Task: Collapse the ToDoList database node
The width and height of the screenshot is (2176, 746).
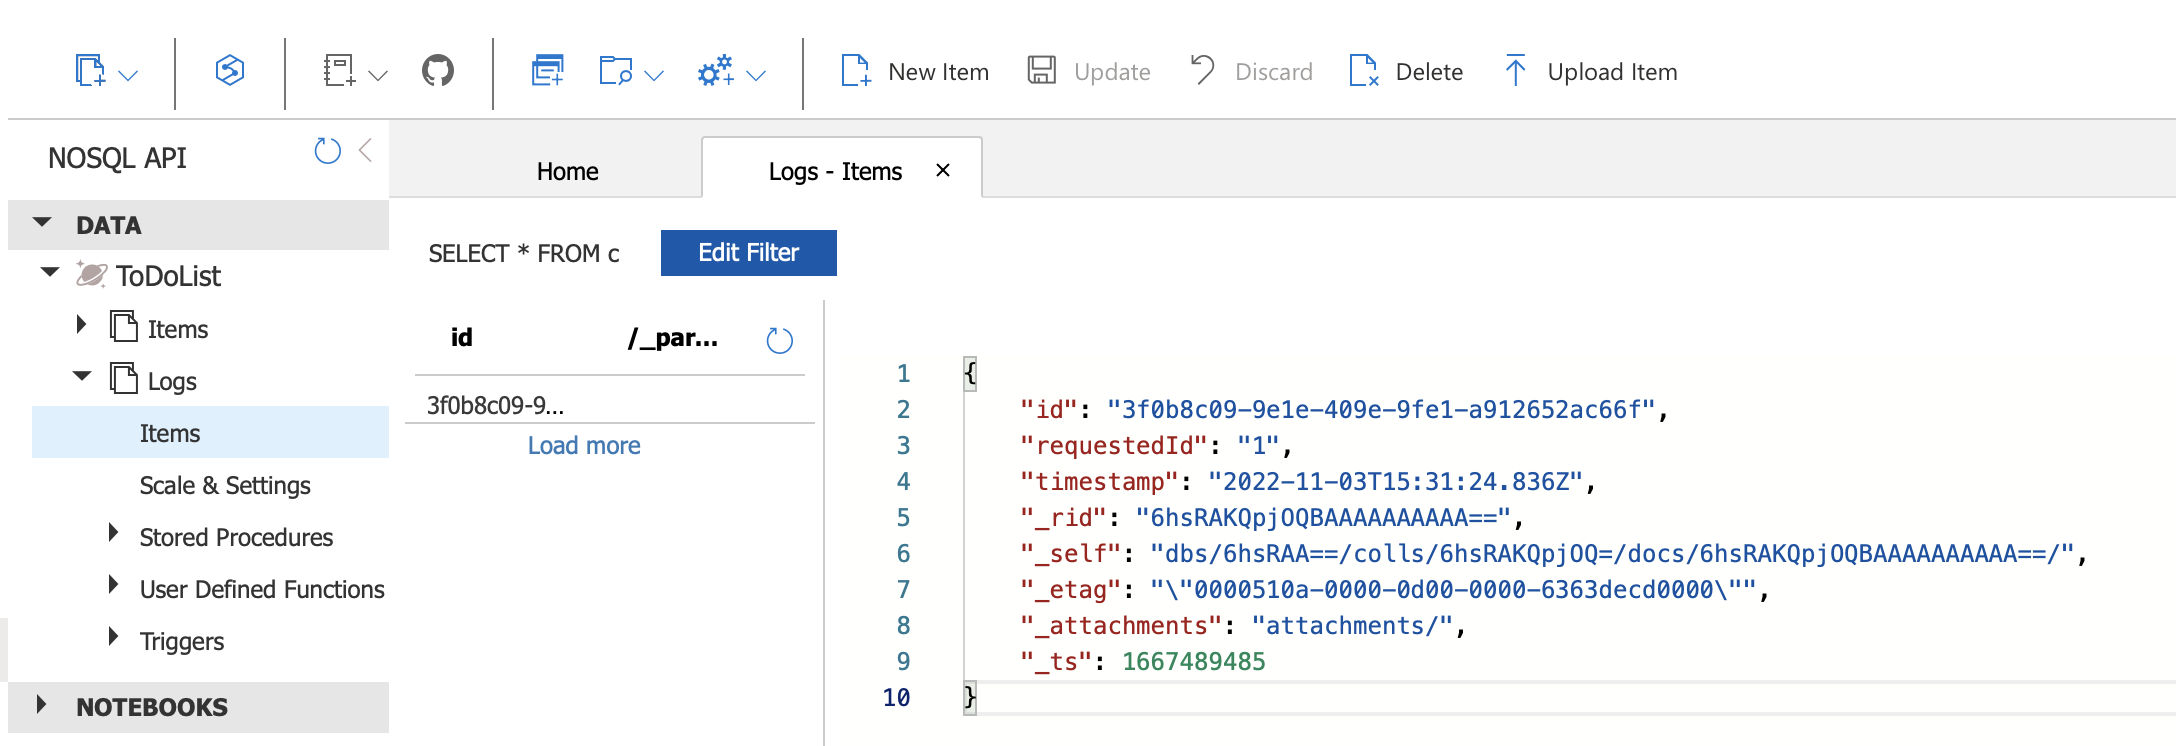Action: 50,272
